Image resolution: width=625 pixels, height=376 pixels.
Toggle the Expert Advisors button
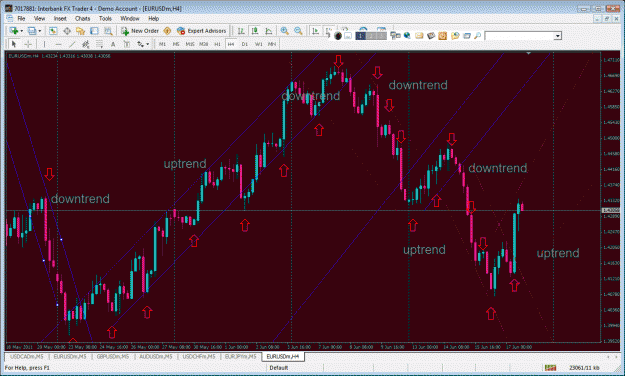click(x=201, y=31)
